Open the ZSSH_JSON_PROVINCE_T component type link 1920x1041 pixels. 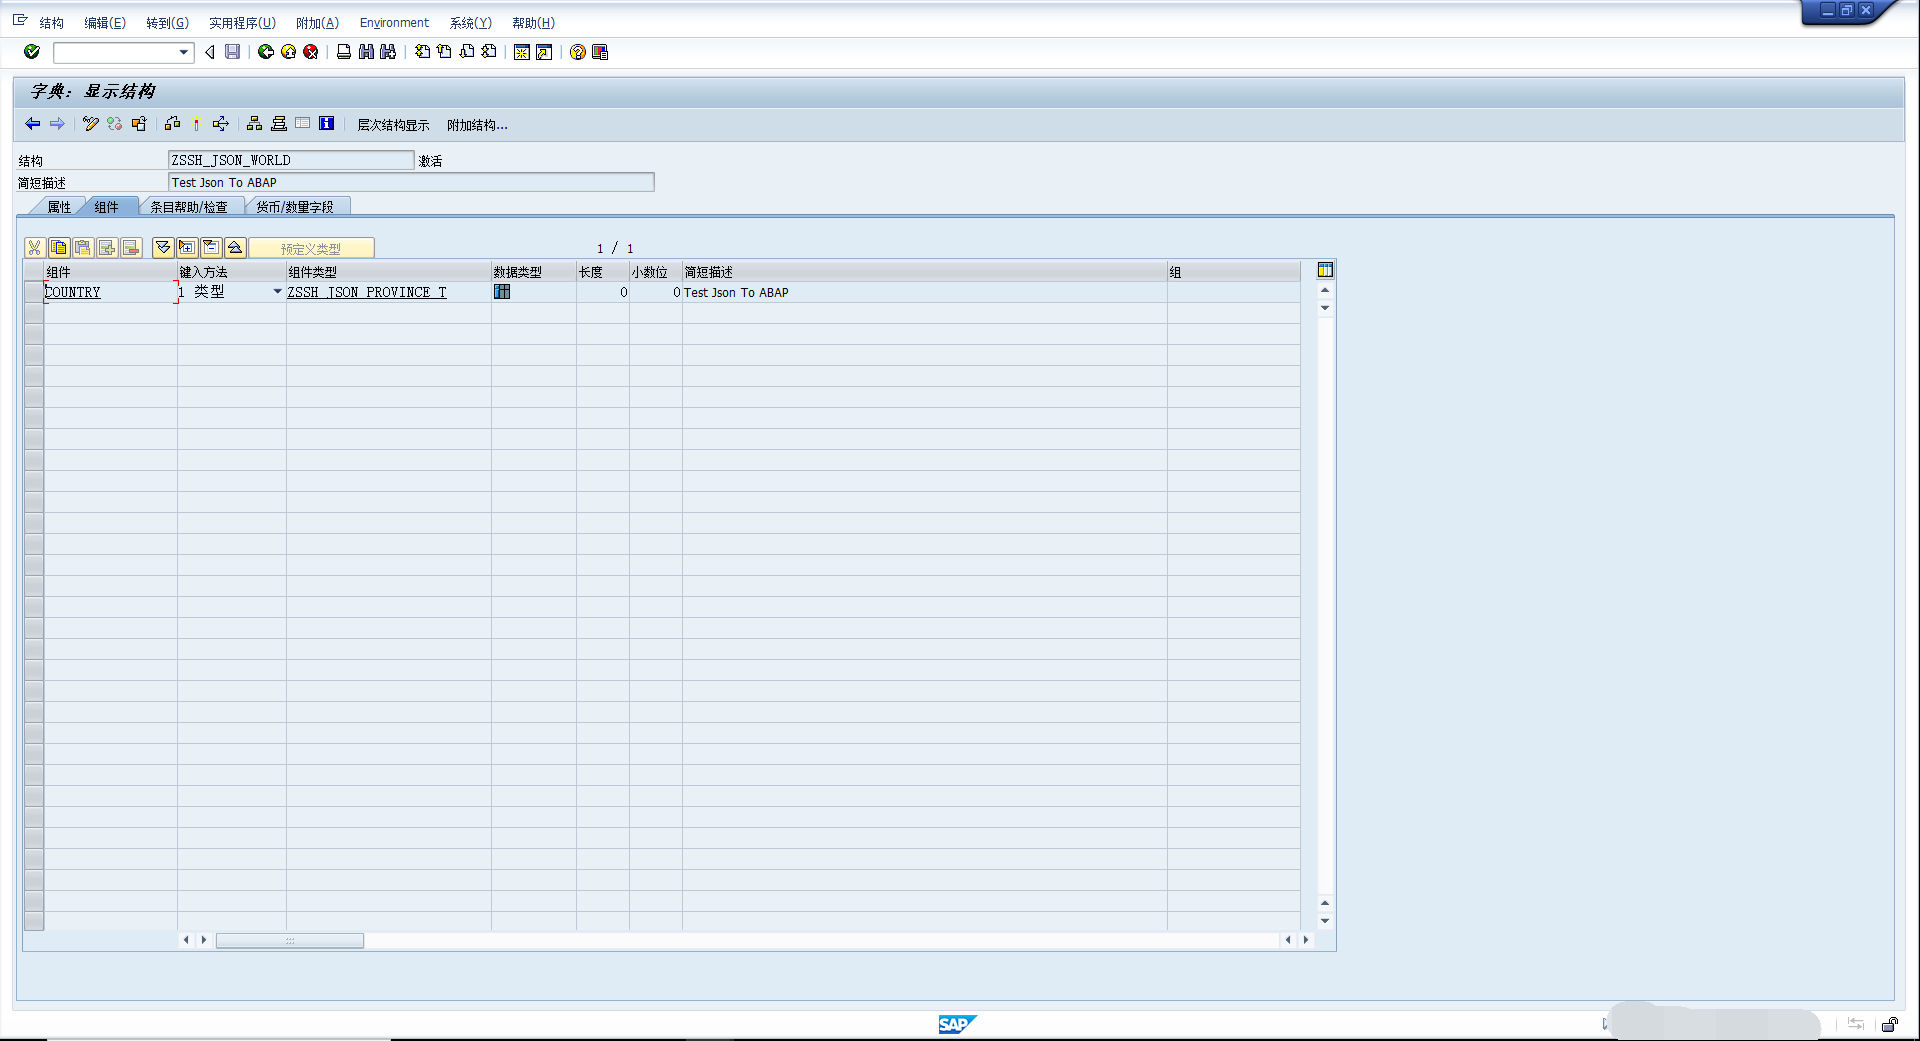pos(367,292)
